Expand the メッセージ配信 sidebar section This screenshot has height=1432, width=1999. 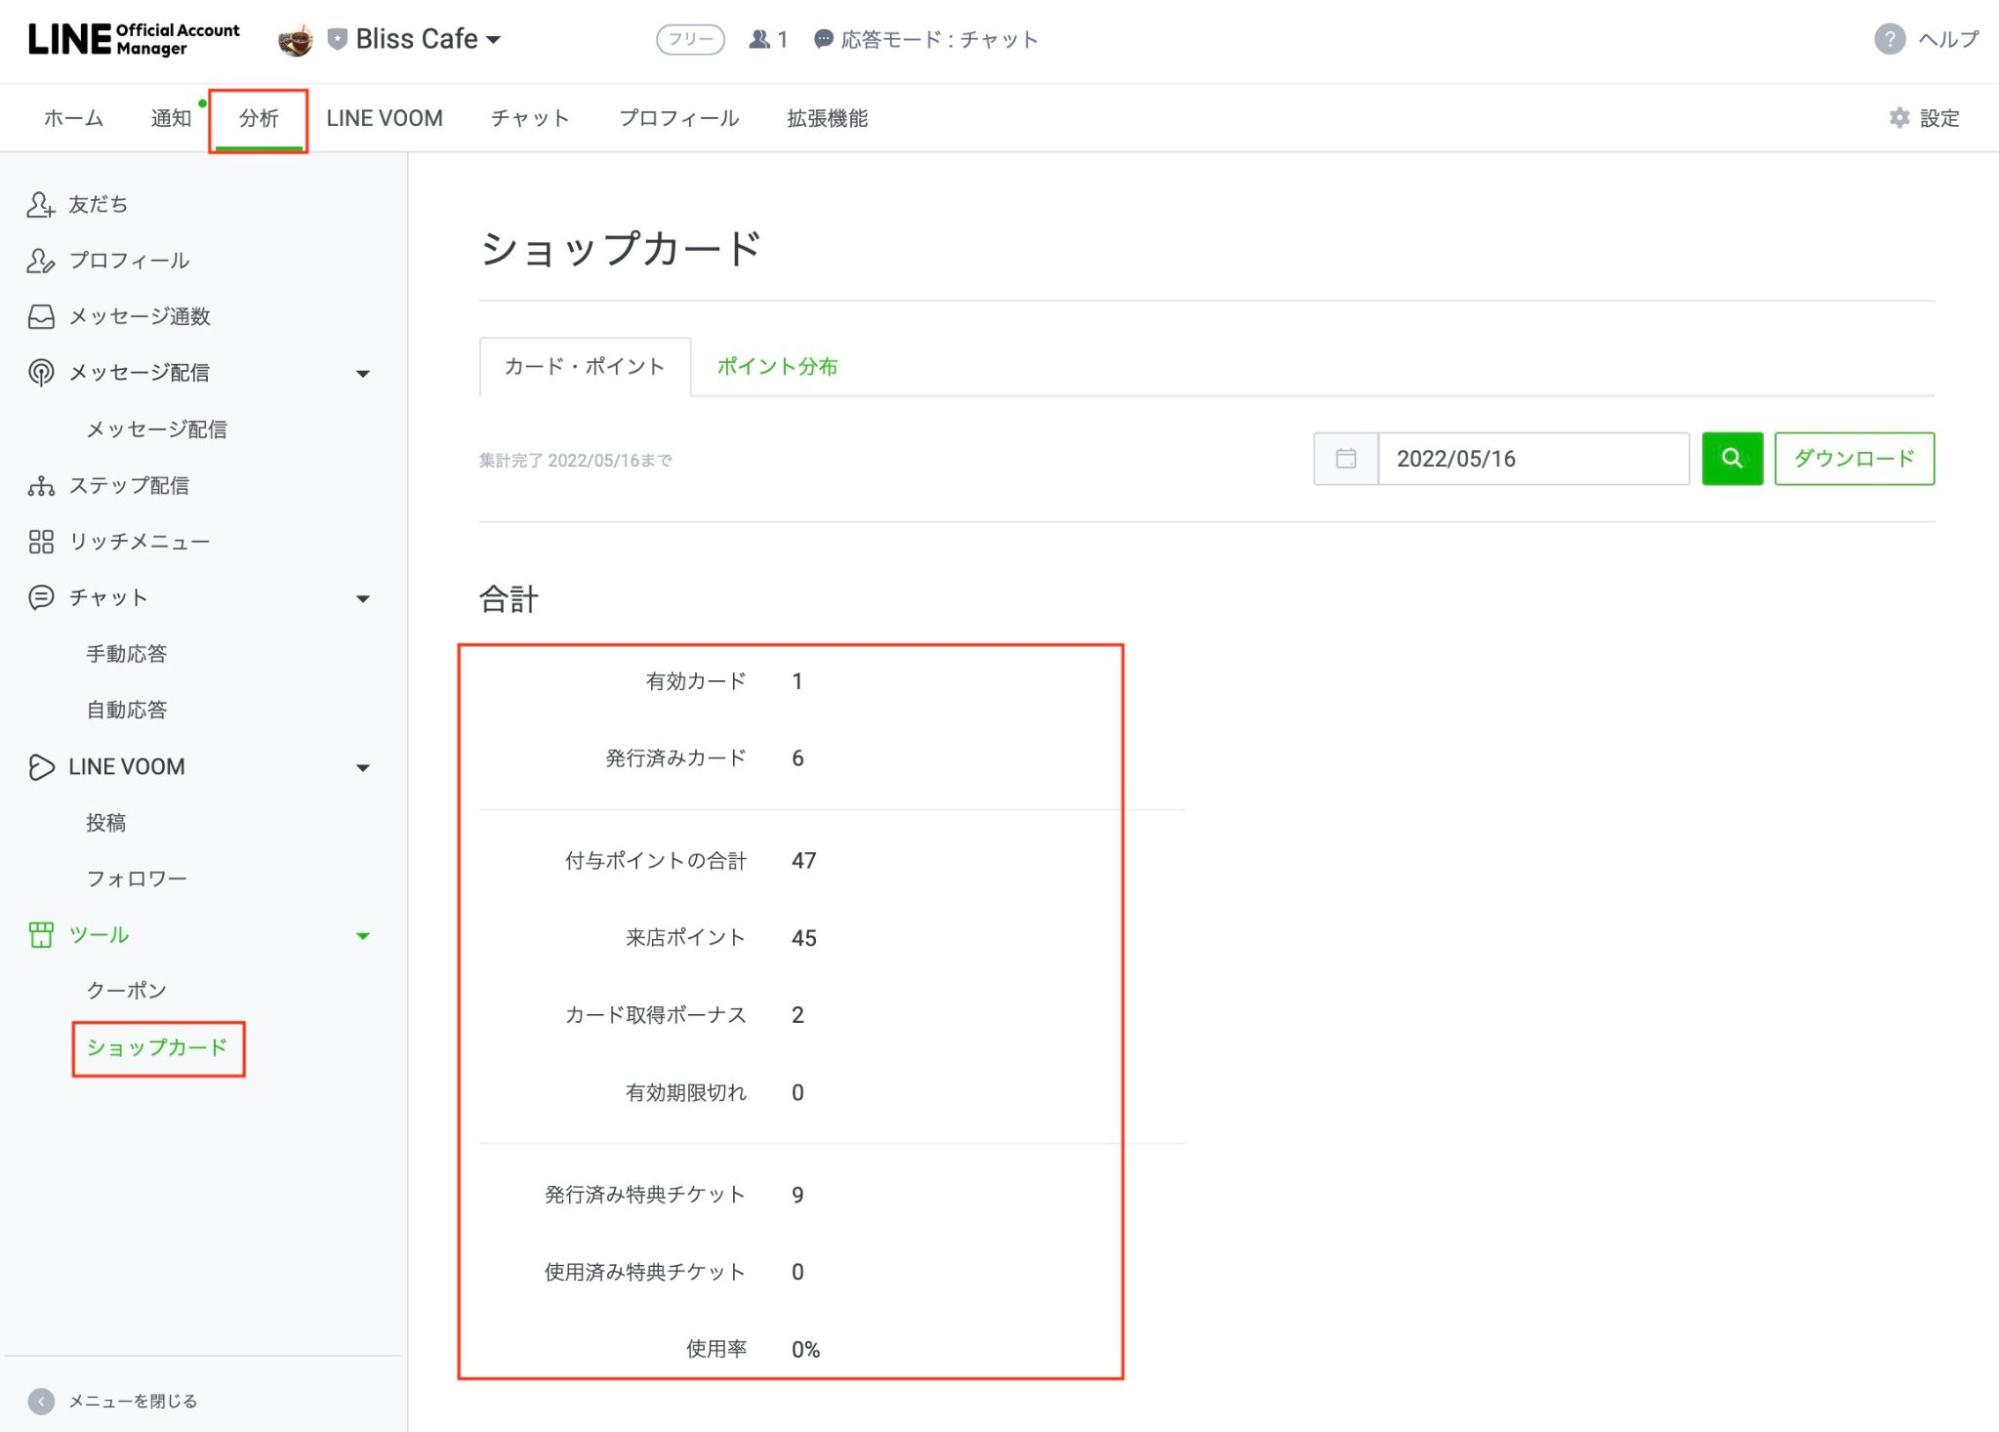(364, 372)
